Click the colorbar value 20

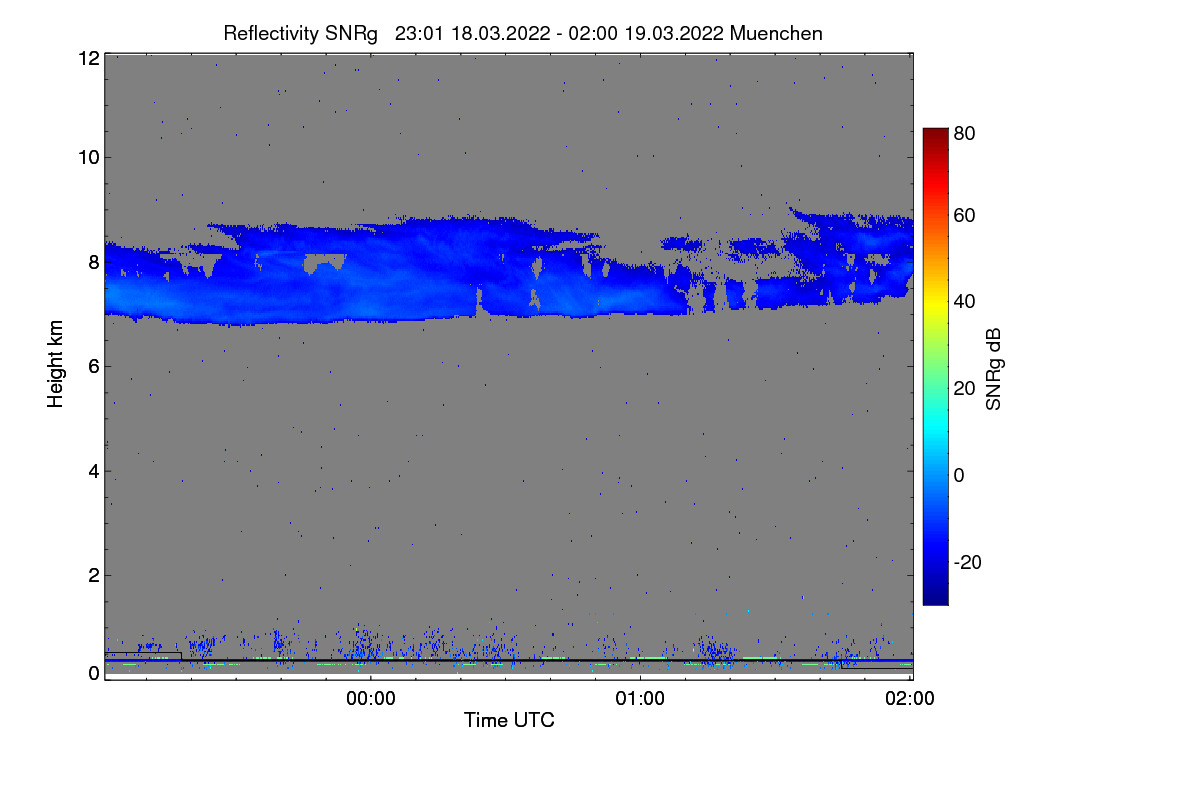tap(965, 389)
